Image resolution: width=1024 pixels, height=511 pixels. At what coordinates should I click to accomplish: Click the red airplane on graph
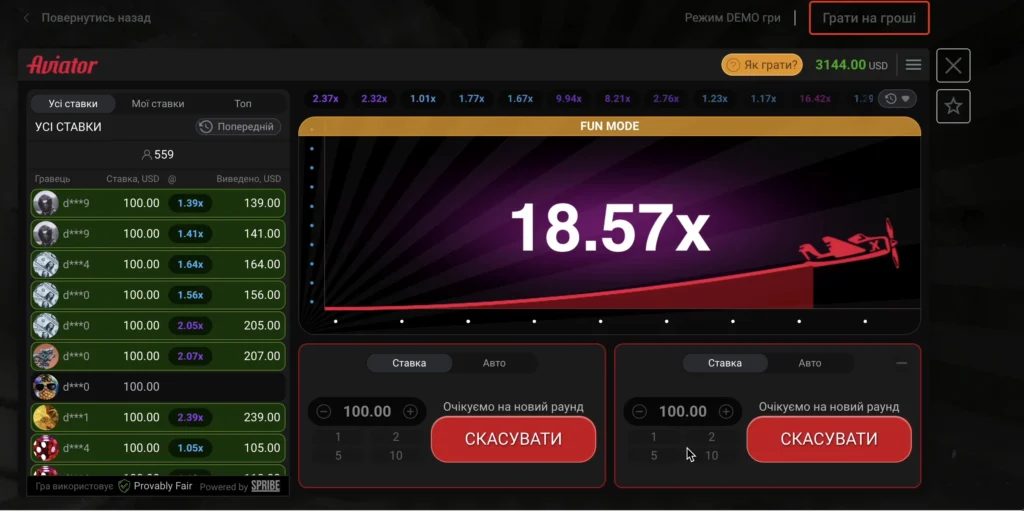pyautogui.click(x=850, y=246)
